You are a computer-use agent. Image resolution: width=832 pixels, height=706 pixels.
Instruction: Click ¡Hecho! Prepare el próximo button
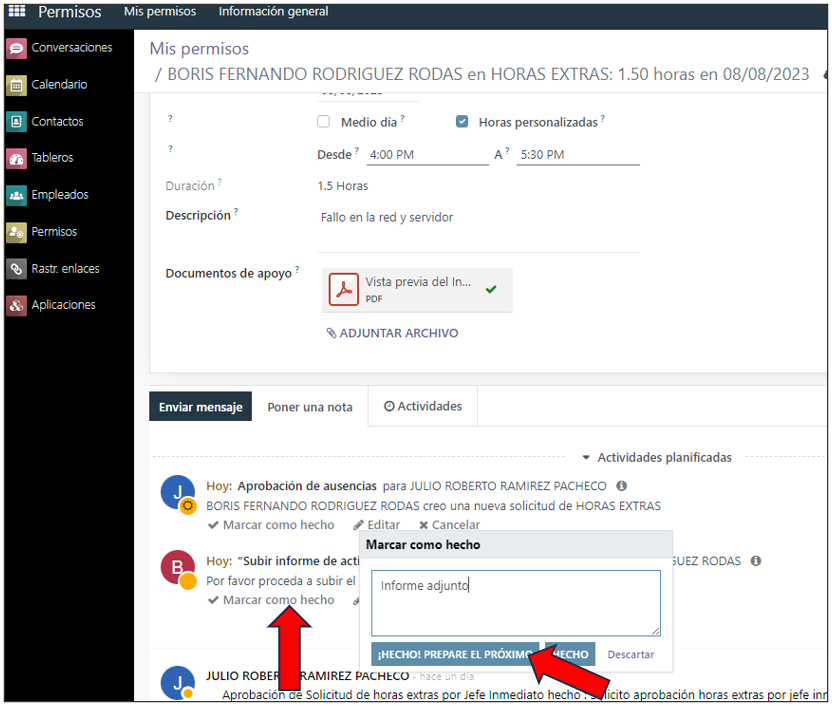pyautogui.click(x=455, y=654)
